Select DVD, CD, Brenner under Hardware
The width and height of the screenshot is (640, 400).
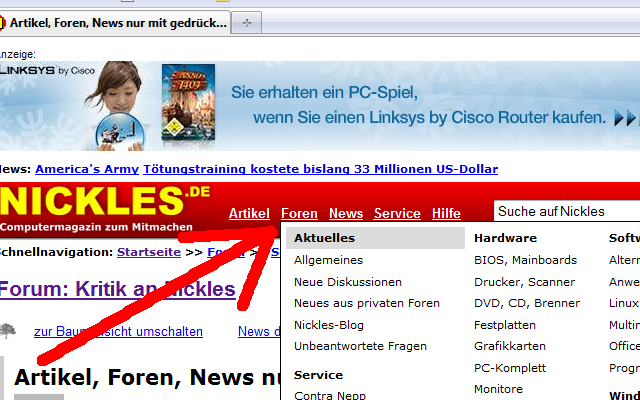pyautogui.click(x=527, y=303)
